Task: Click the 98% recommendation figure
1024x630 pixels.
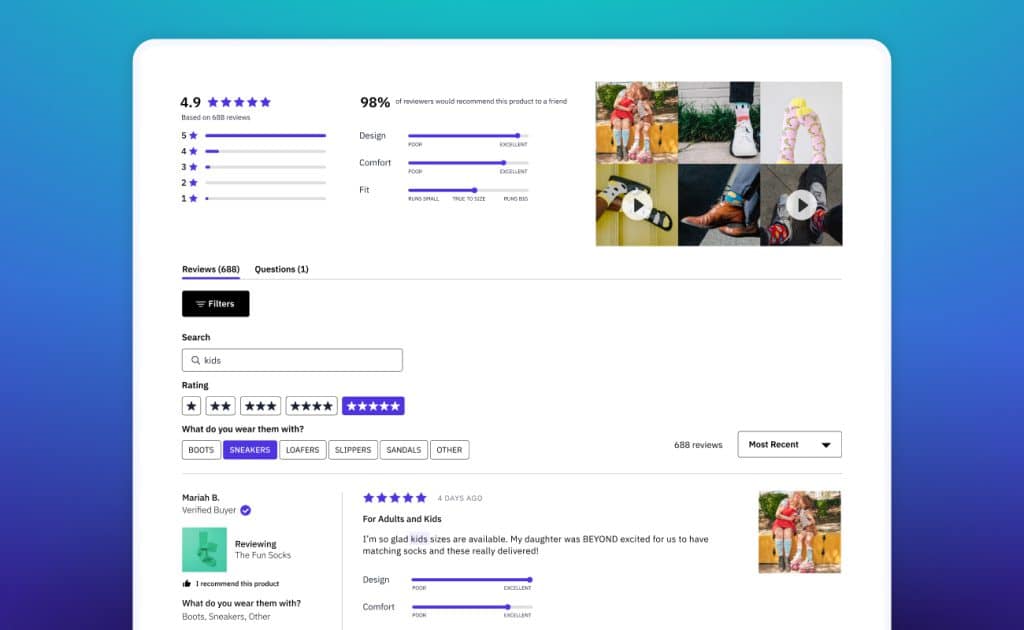Action: (x=375, y=102)
